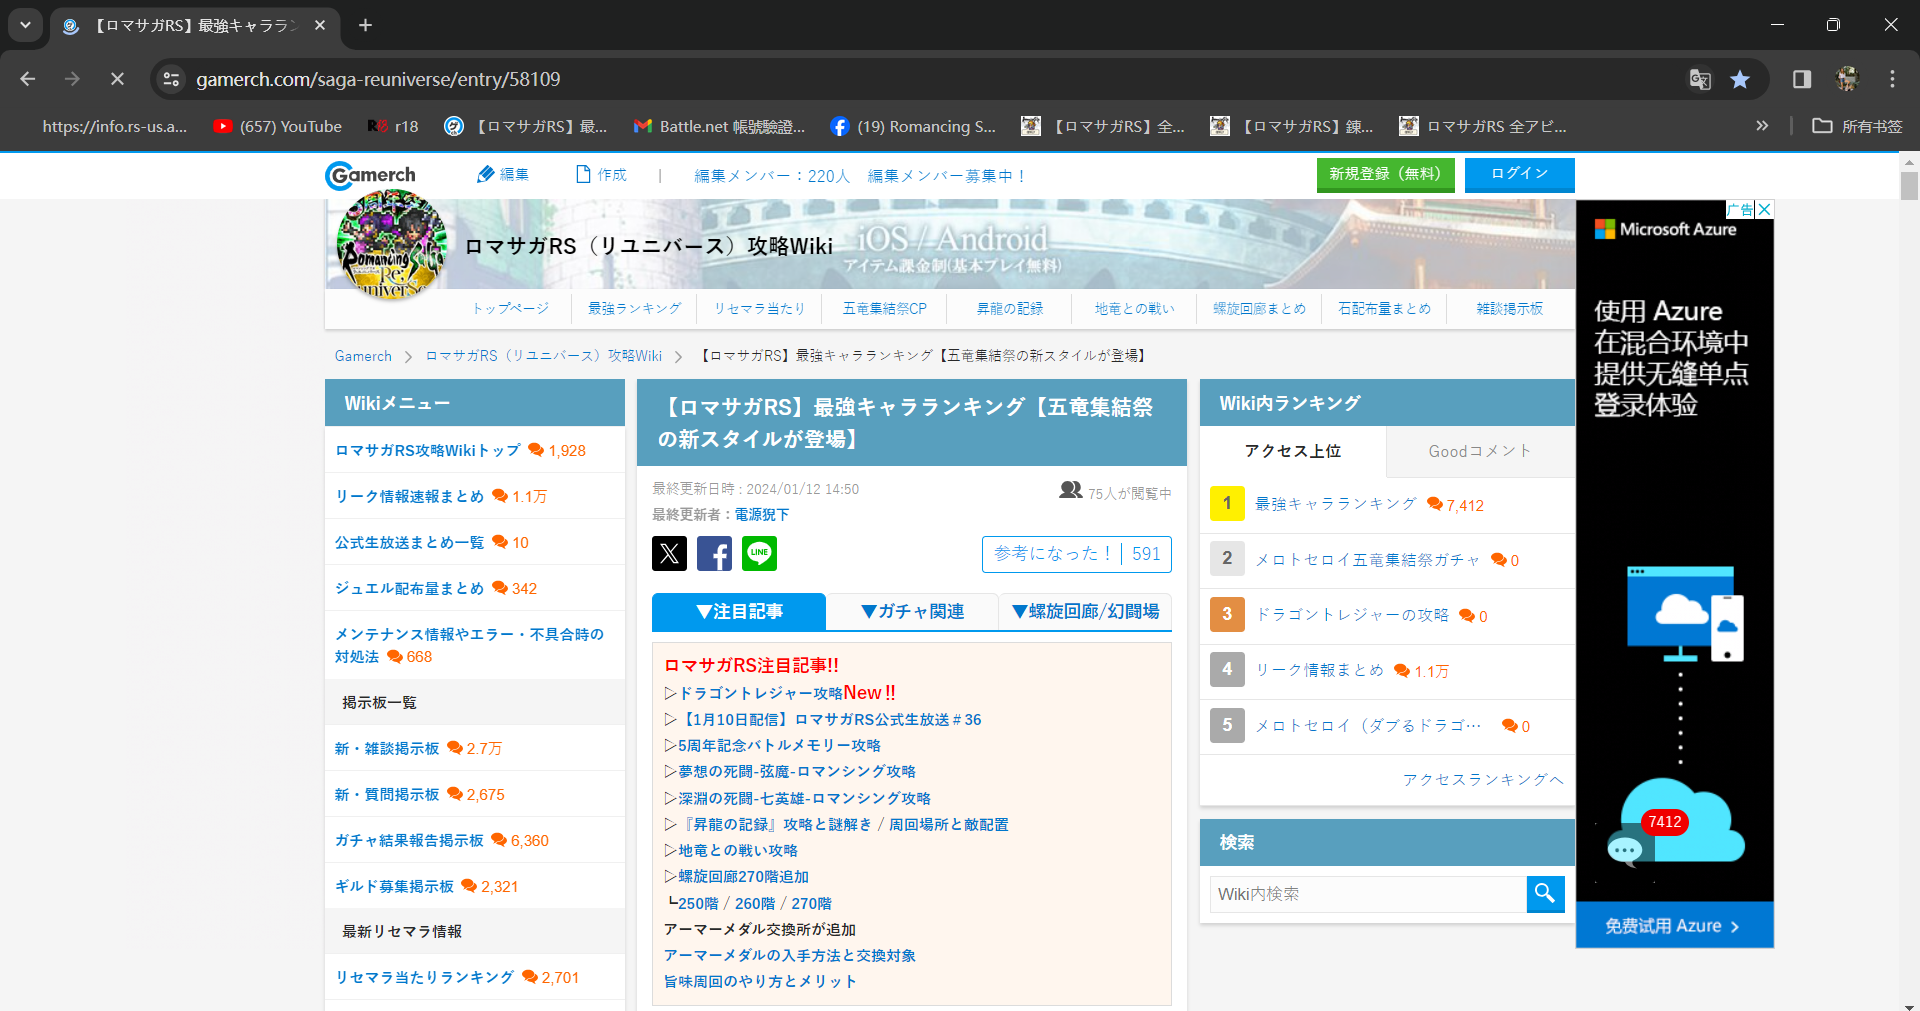Screen dimensions: 1920x1011
Task: Open the Google Translate icon in address bar
Action: (x=1700, y=79)
